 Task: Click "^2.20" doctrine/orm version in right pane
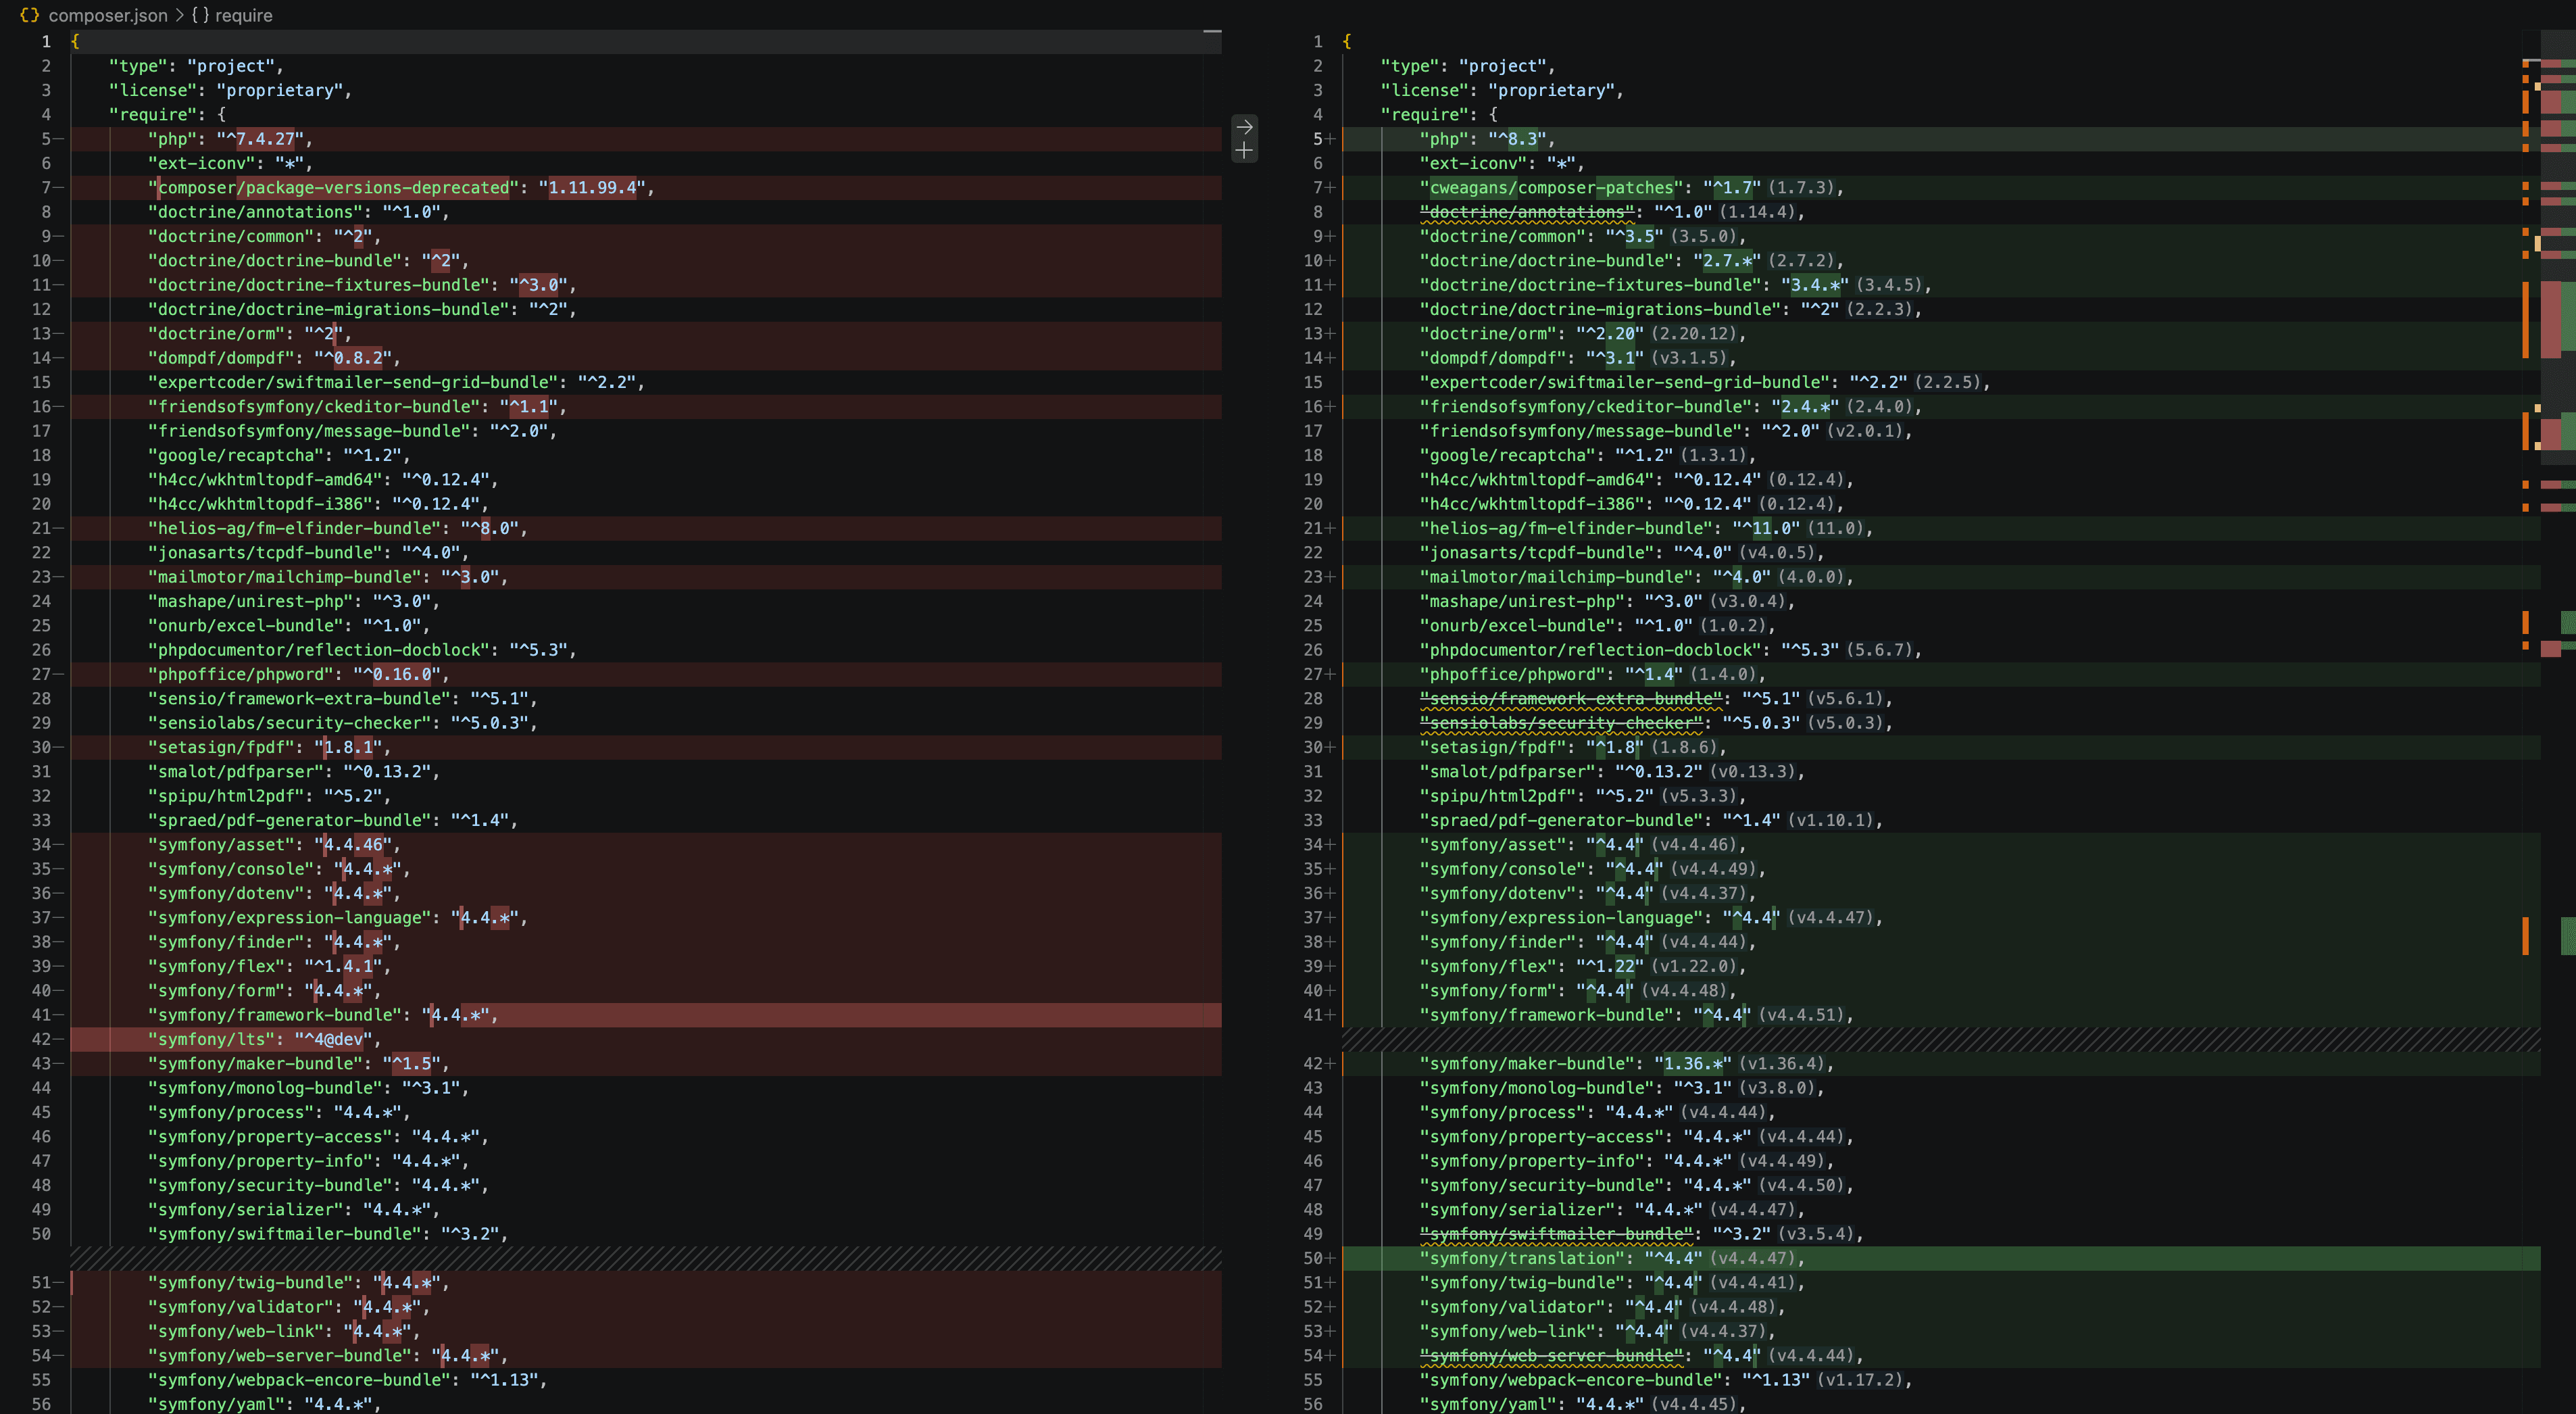coord(1610,334)
